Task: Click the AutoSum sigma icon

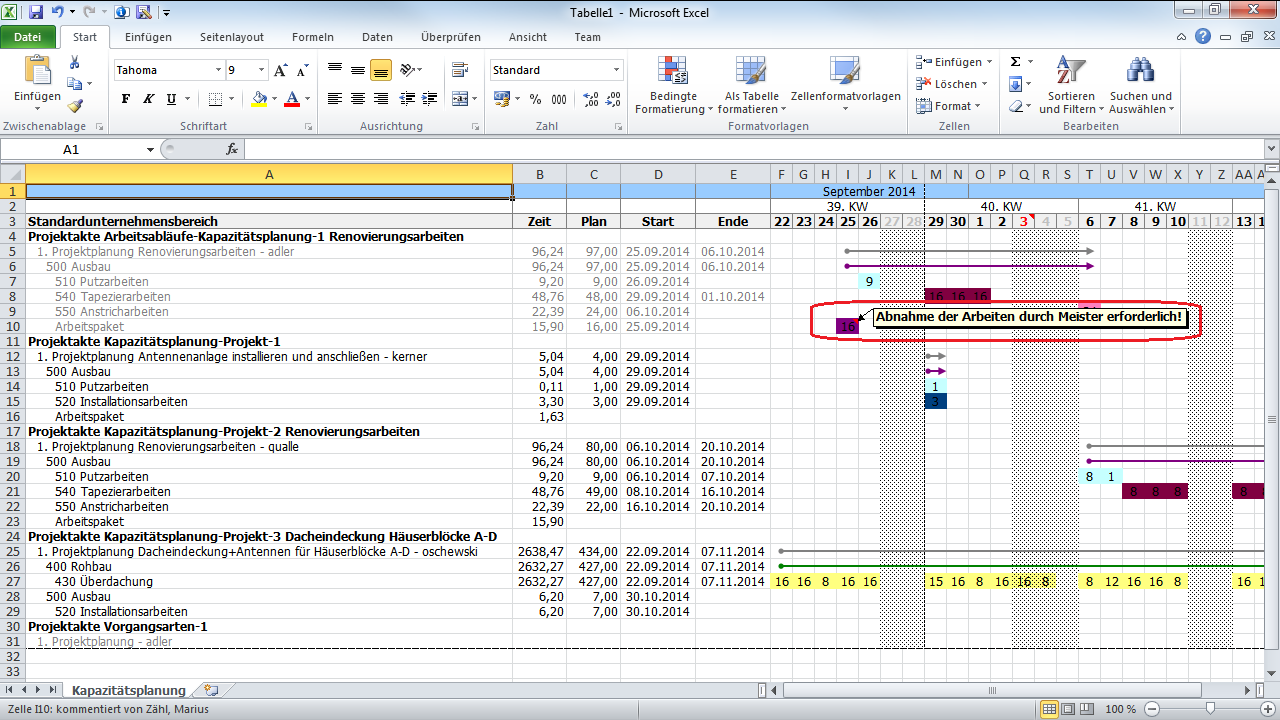Action: [x=1016, y=62]
